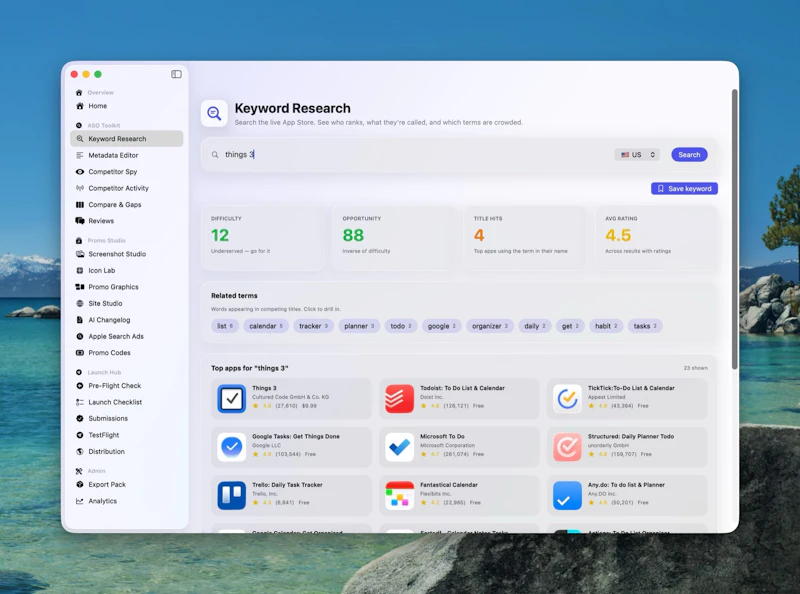Click the Difficulty 12 stat card

[262, 237]
